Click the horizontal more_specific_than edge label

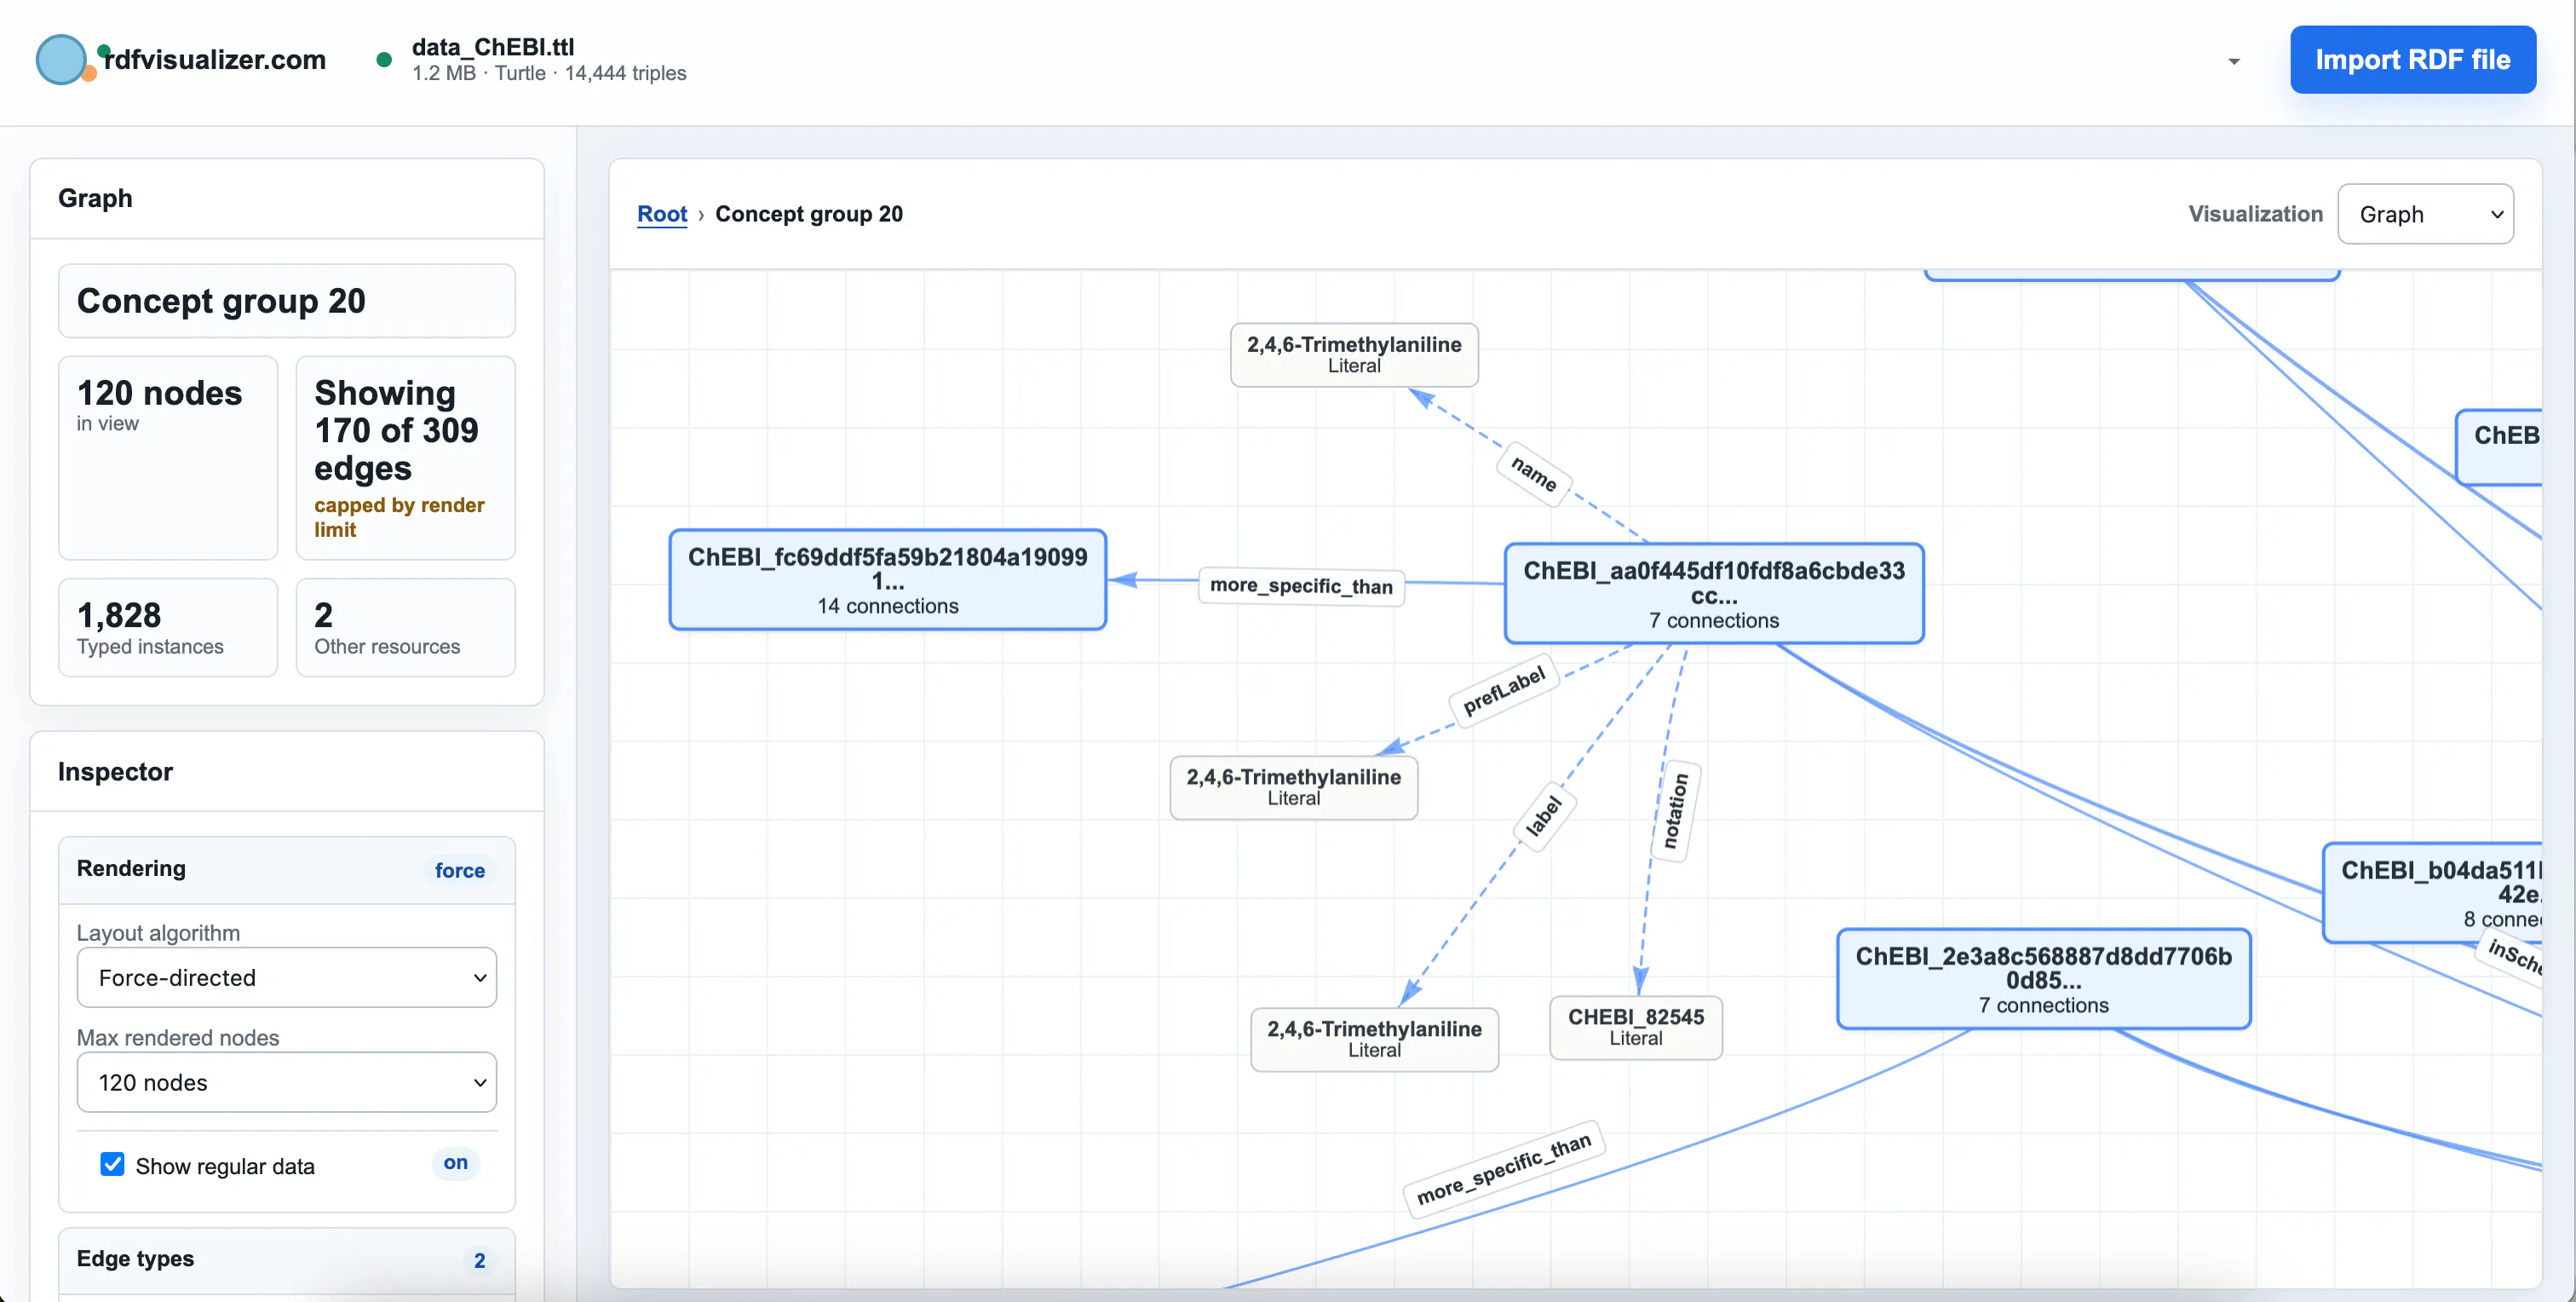tap(1301, 586)
